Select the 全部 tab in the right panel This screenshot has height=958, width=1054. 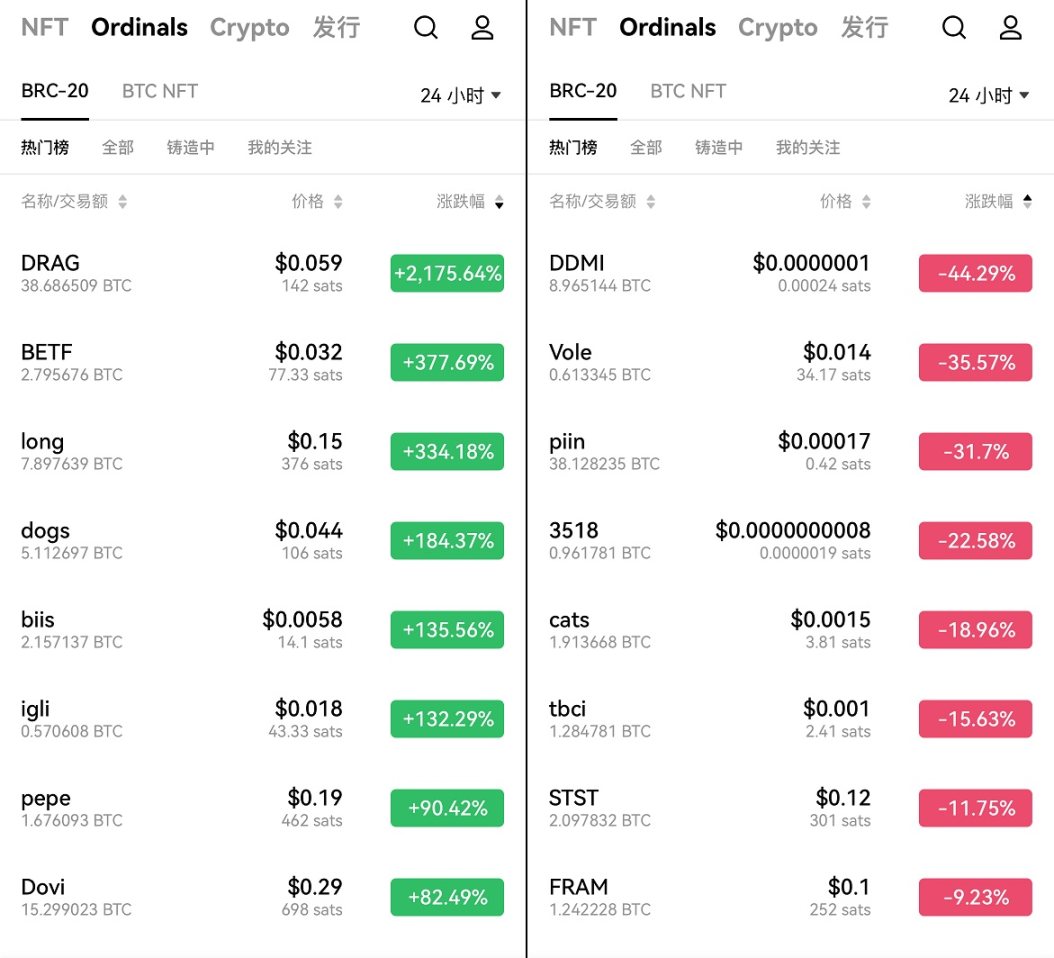(x=646, y=148)
